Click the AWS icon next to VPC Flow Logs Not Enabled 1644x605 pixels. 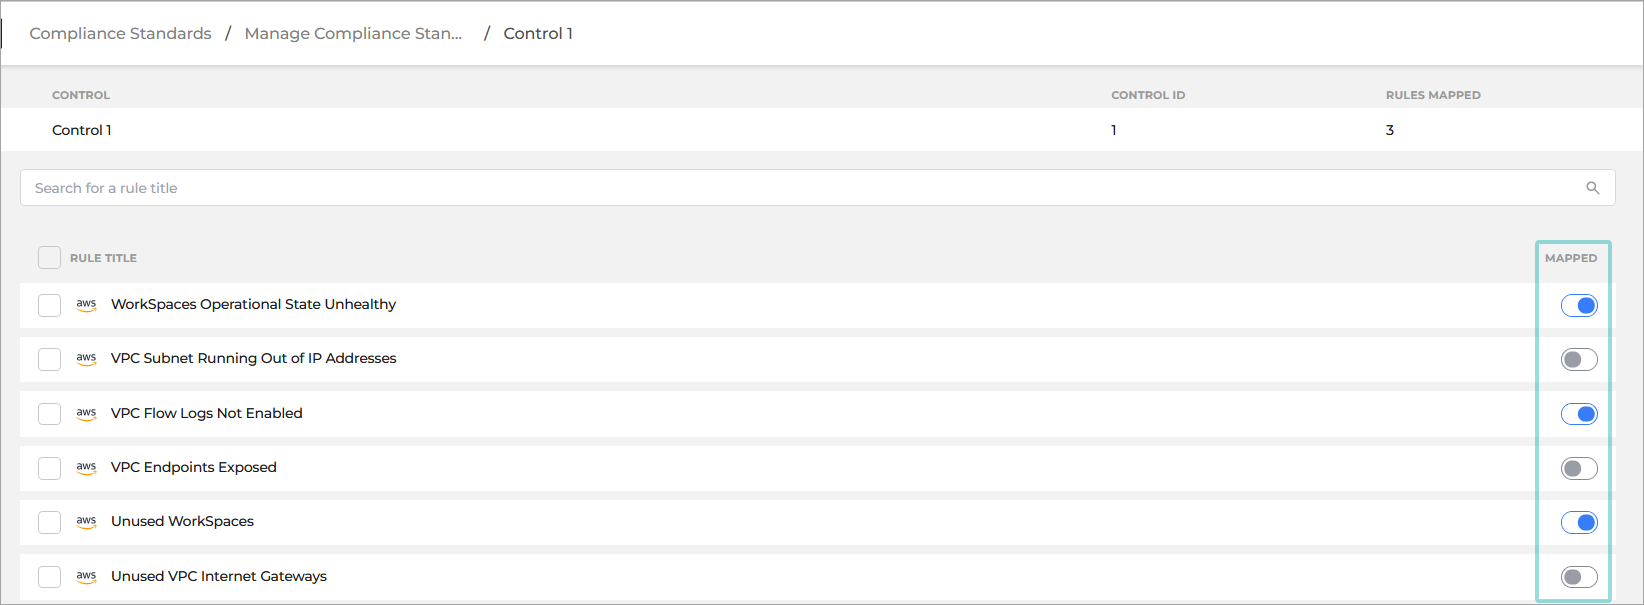[86, 413]
